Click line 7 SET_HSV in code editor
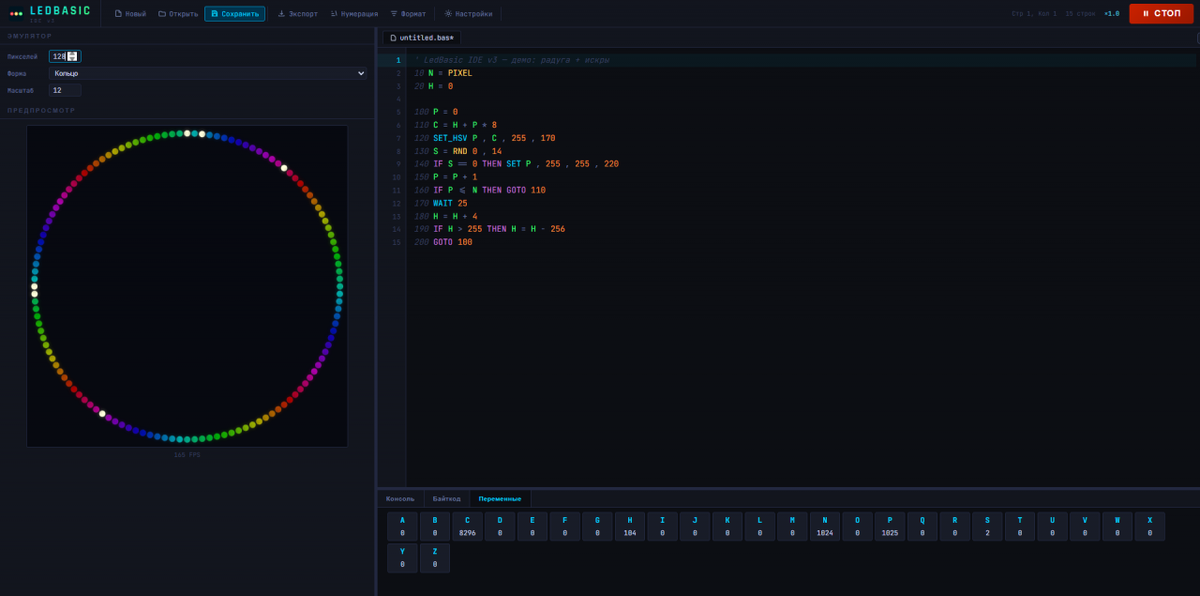The image size is (1200, 596). pyautogui.click(x=450, y=138)
